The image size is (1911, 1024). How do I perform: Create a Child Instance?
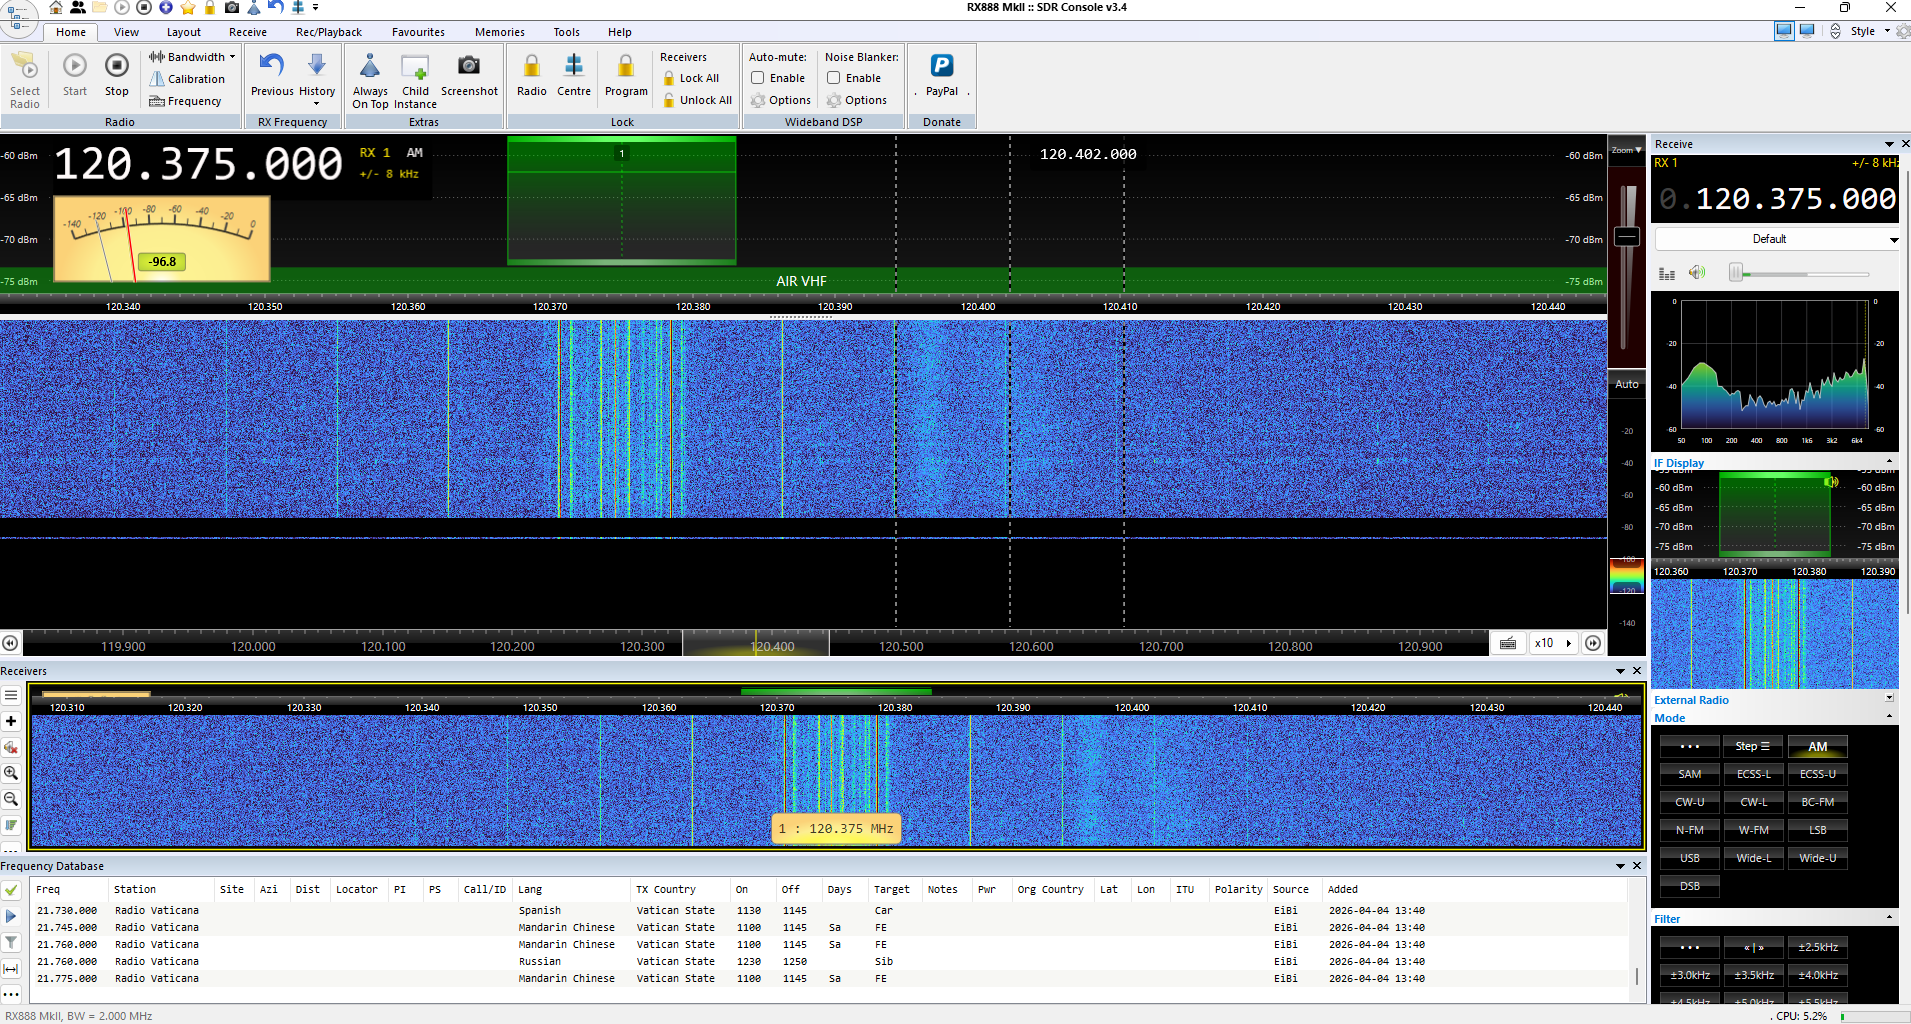click(x=415, y=81)
